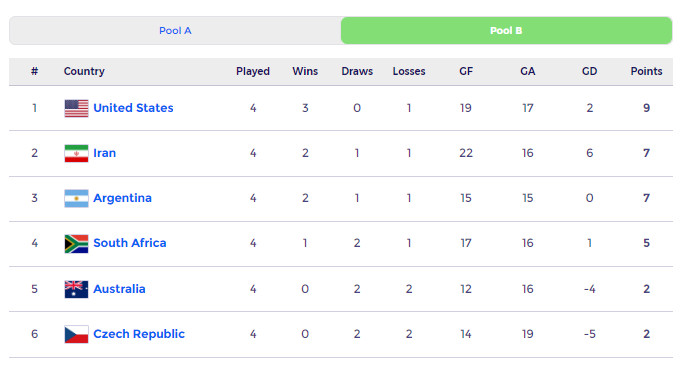The width and height of the screenshot is (681, 369).
Task: Open the Argentina team link
Action: (x=122, y=198)
